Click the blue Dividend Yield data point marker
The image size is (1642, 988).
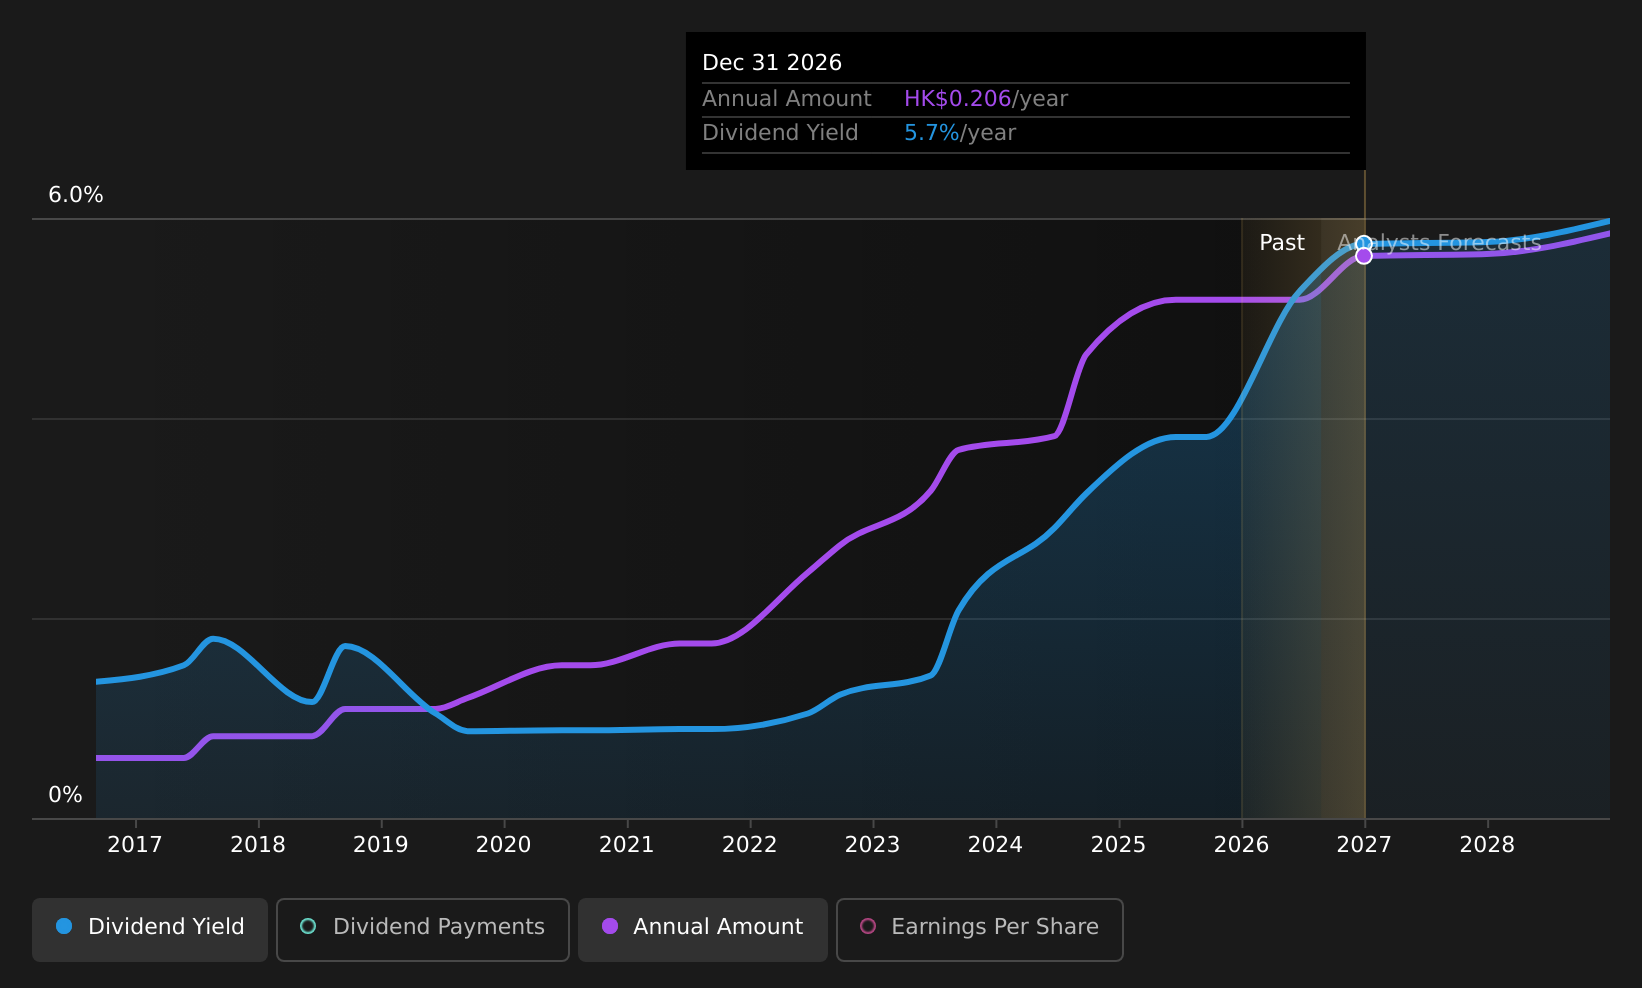1364,244
